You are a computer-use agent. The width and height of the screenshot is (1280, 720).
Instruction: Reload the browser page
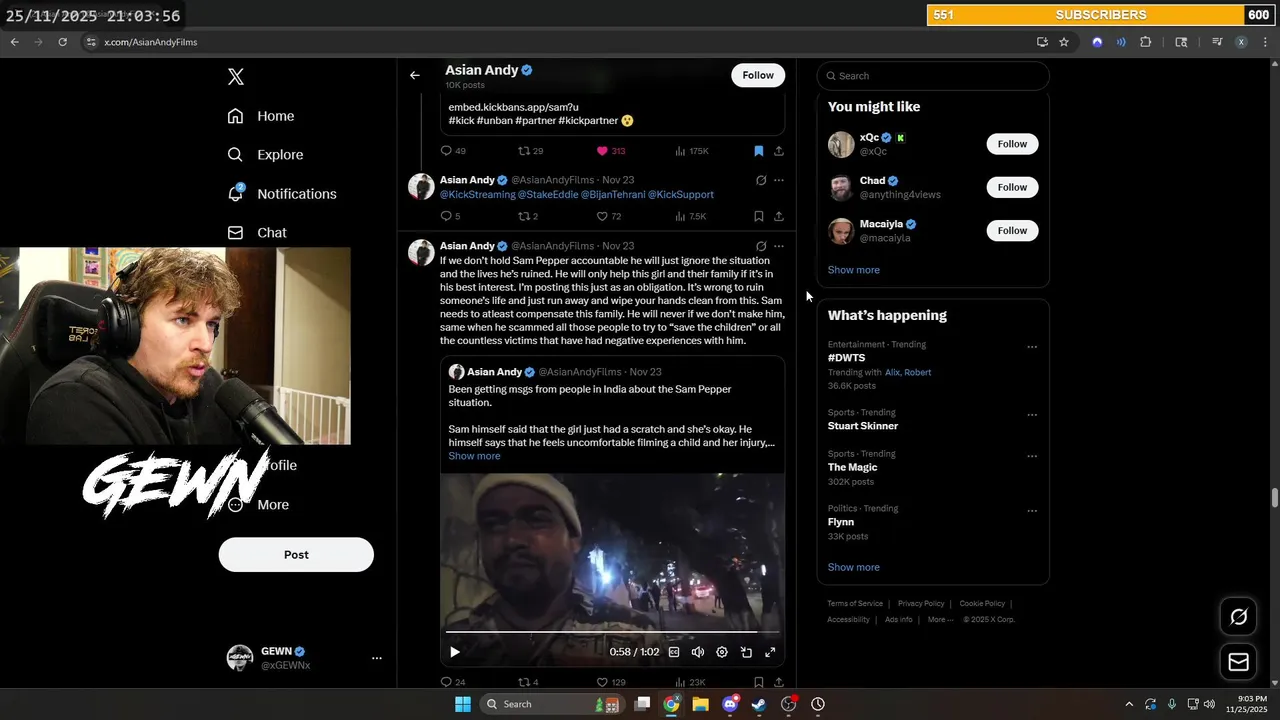(62, 42)
